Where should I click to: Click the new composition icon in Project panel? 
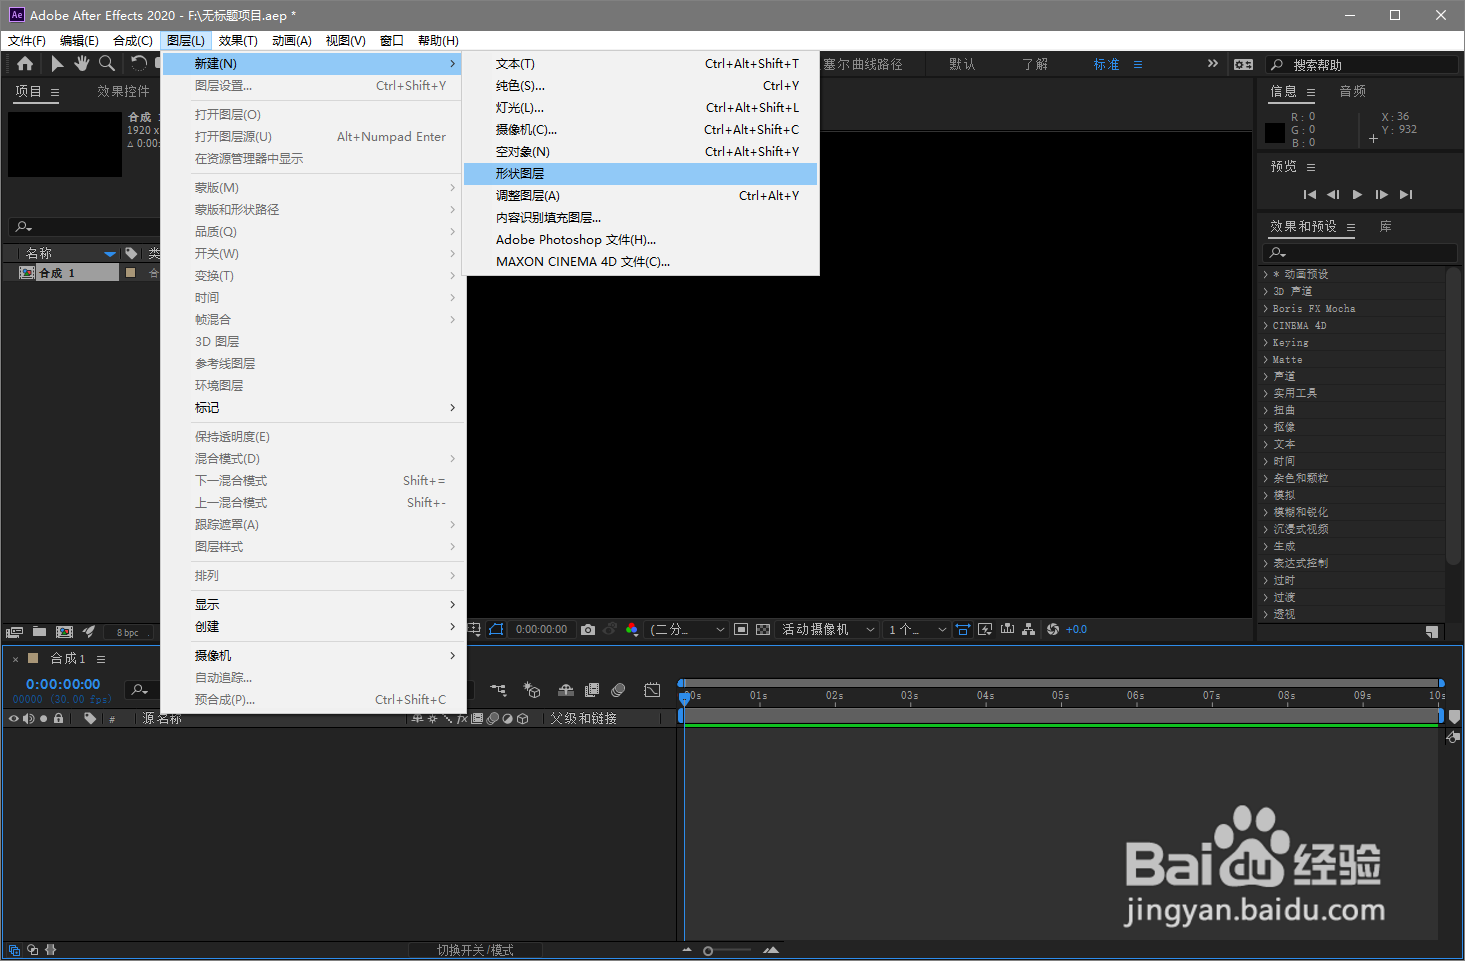coord(65,632)
